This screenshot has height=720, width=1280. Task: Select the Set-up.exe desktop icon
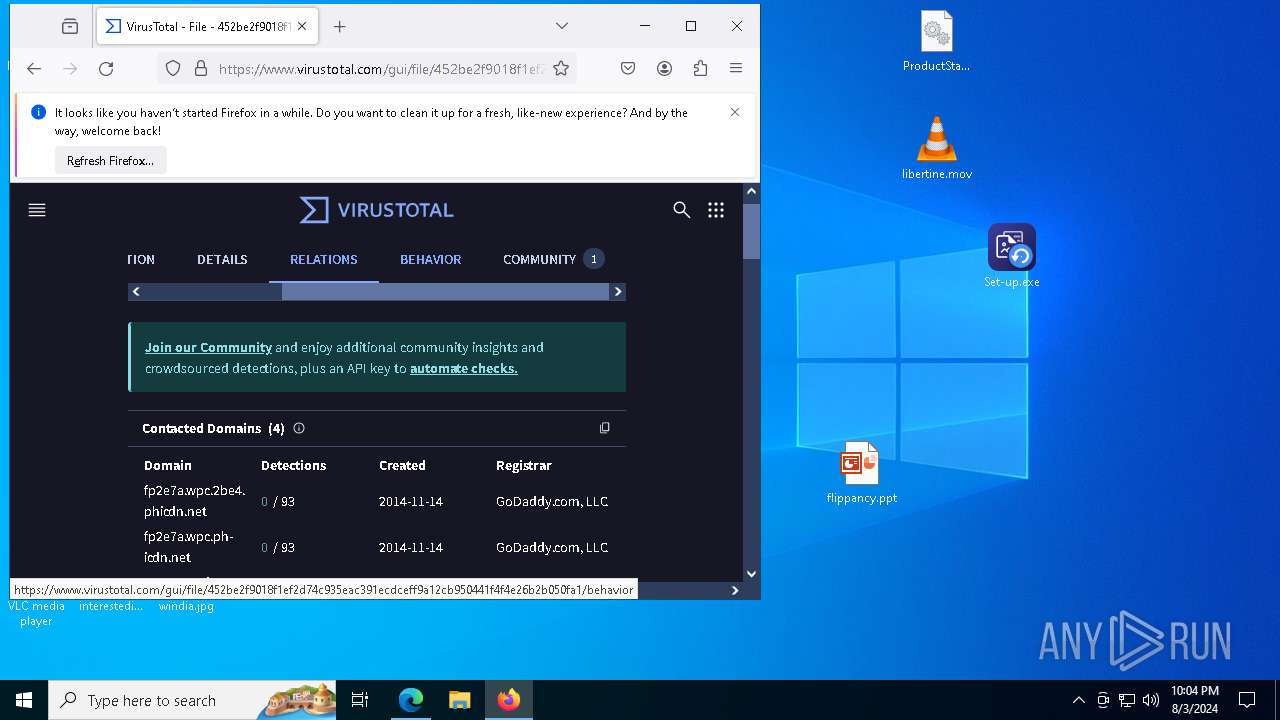[x=1012, y=256]
